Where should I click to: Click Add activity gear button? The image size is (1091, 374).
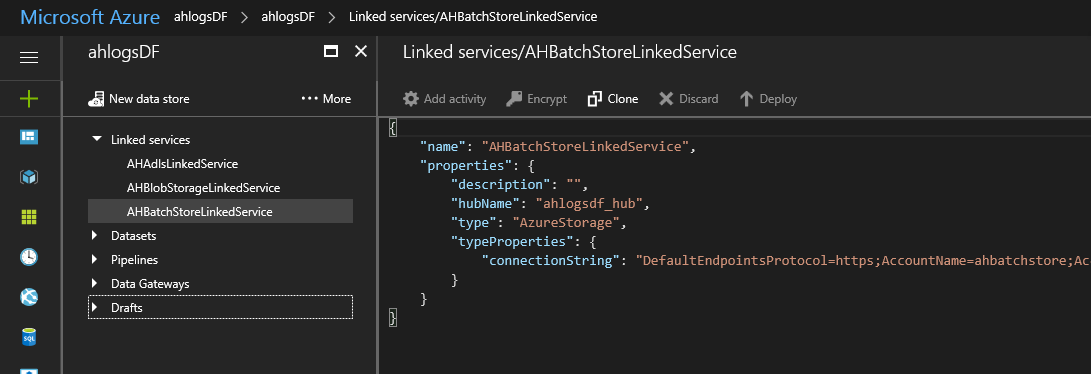point(445,99)
